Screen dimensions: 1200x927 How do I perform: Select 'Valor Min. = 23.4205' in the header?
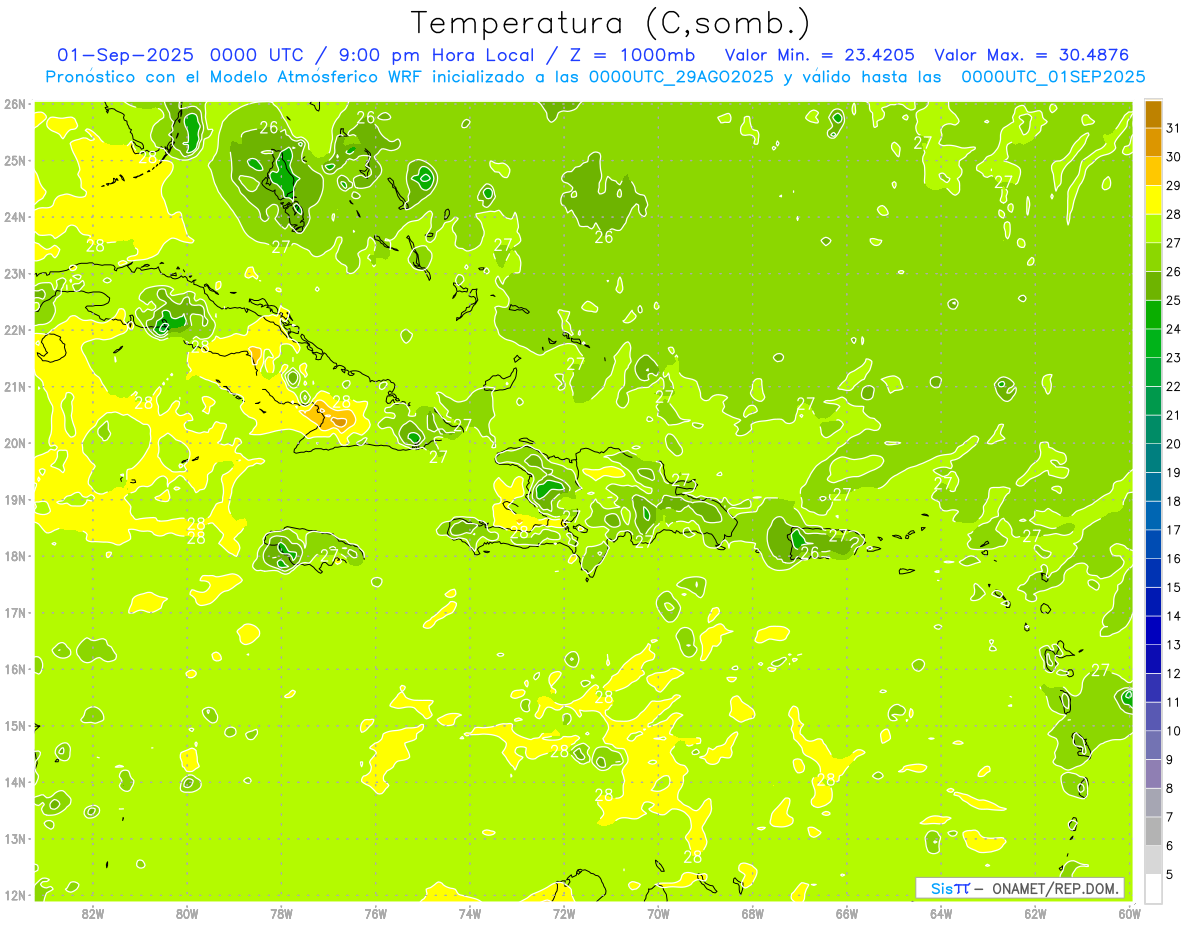pyautogui.click(x=819, y=55)
